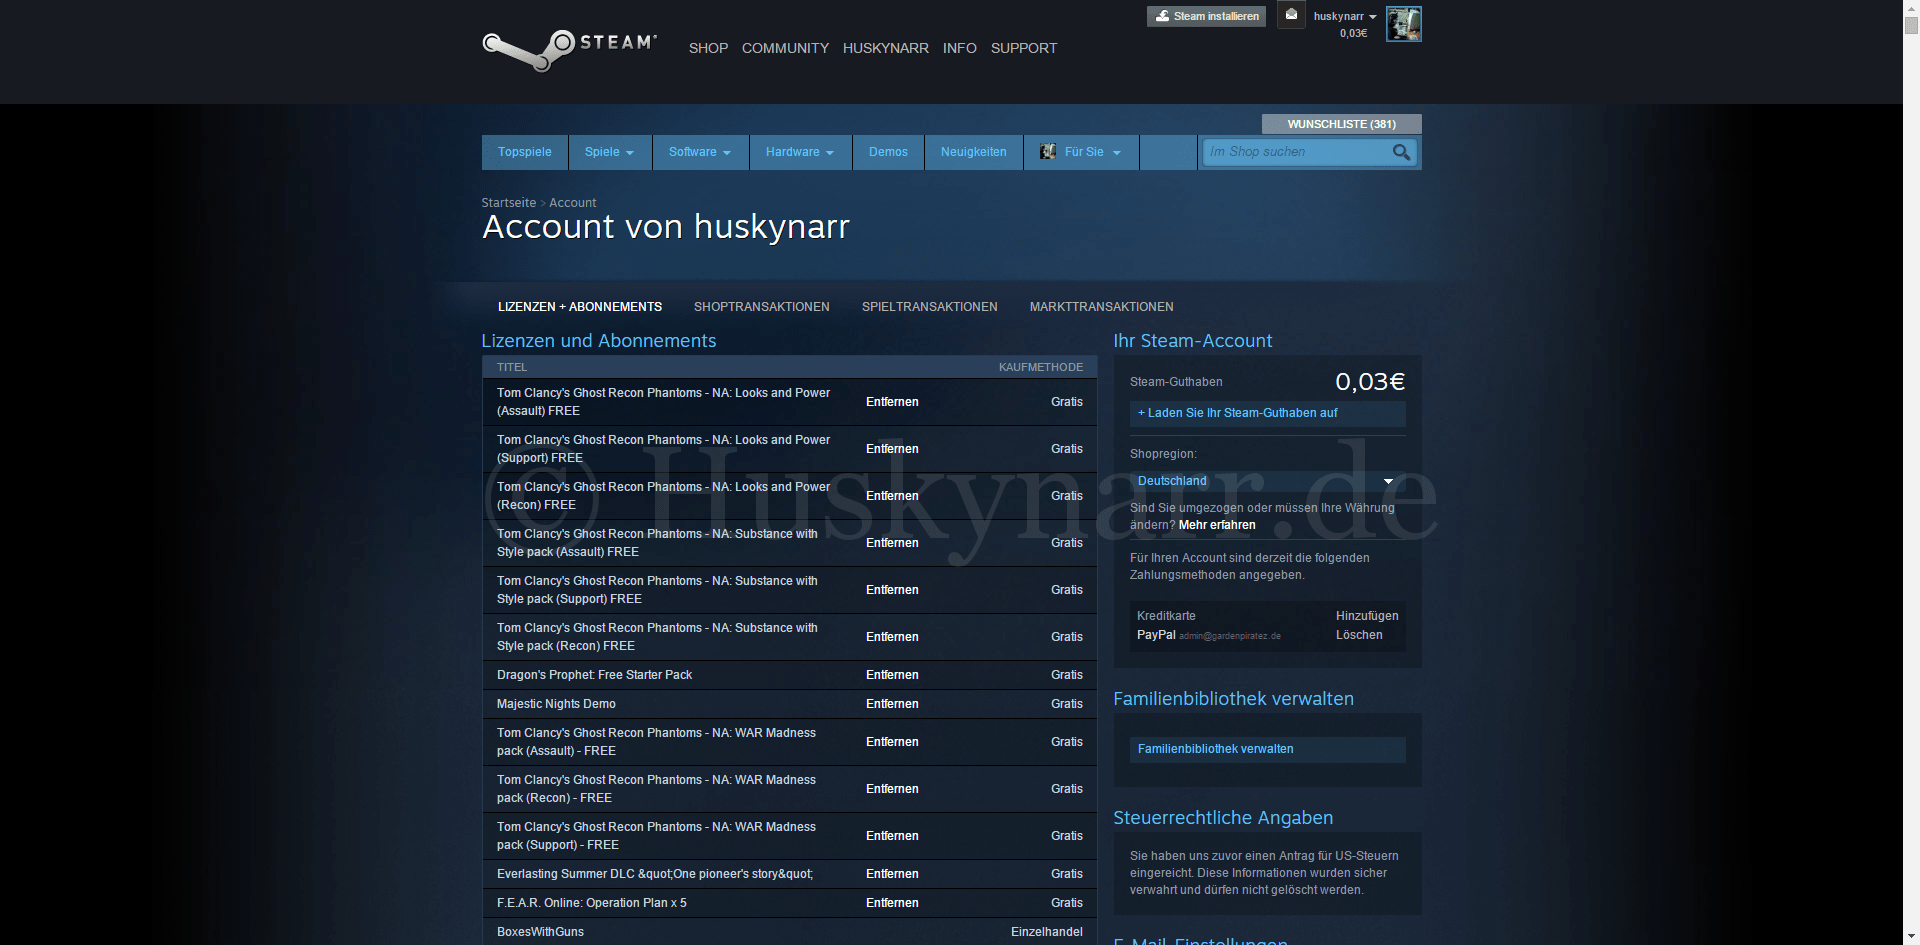Remove WAR Madness pack (Assault) license

(x=892, y=742)
